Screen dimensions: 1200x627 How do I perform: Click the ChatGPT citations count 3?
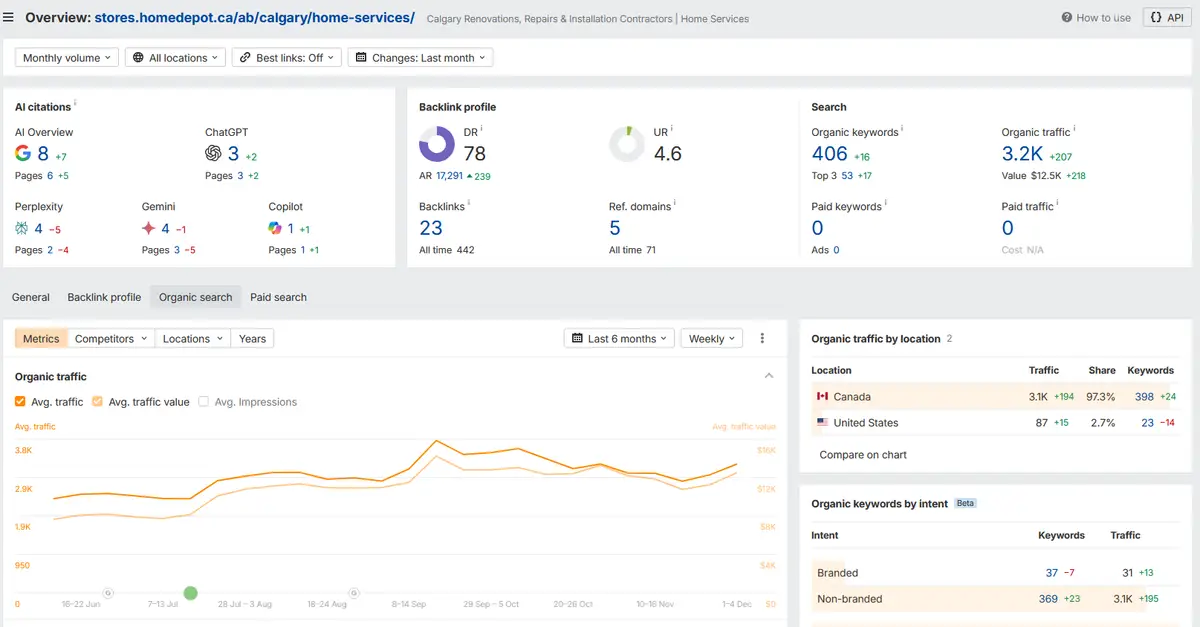click(x=233, y=154)
